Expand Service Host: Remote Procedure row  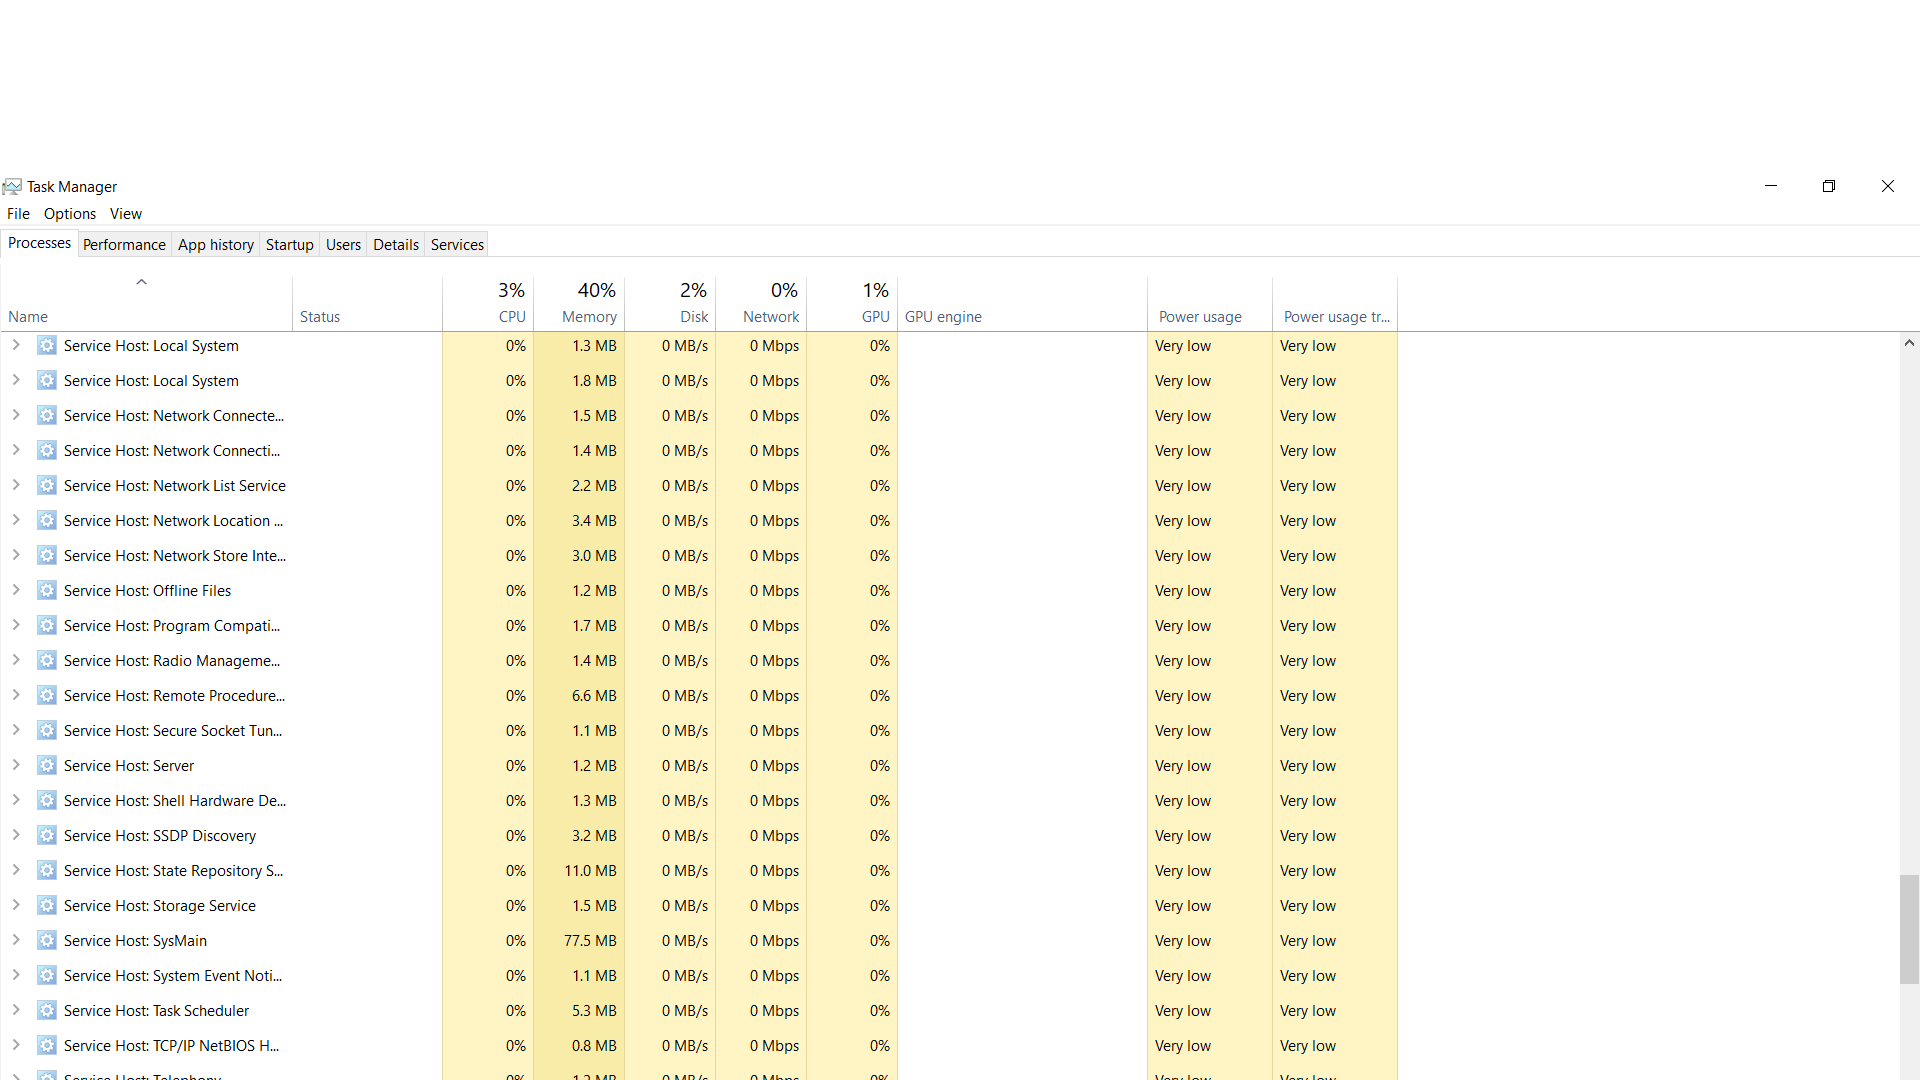16,695
